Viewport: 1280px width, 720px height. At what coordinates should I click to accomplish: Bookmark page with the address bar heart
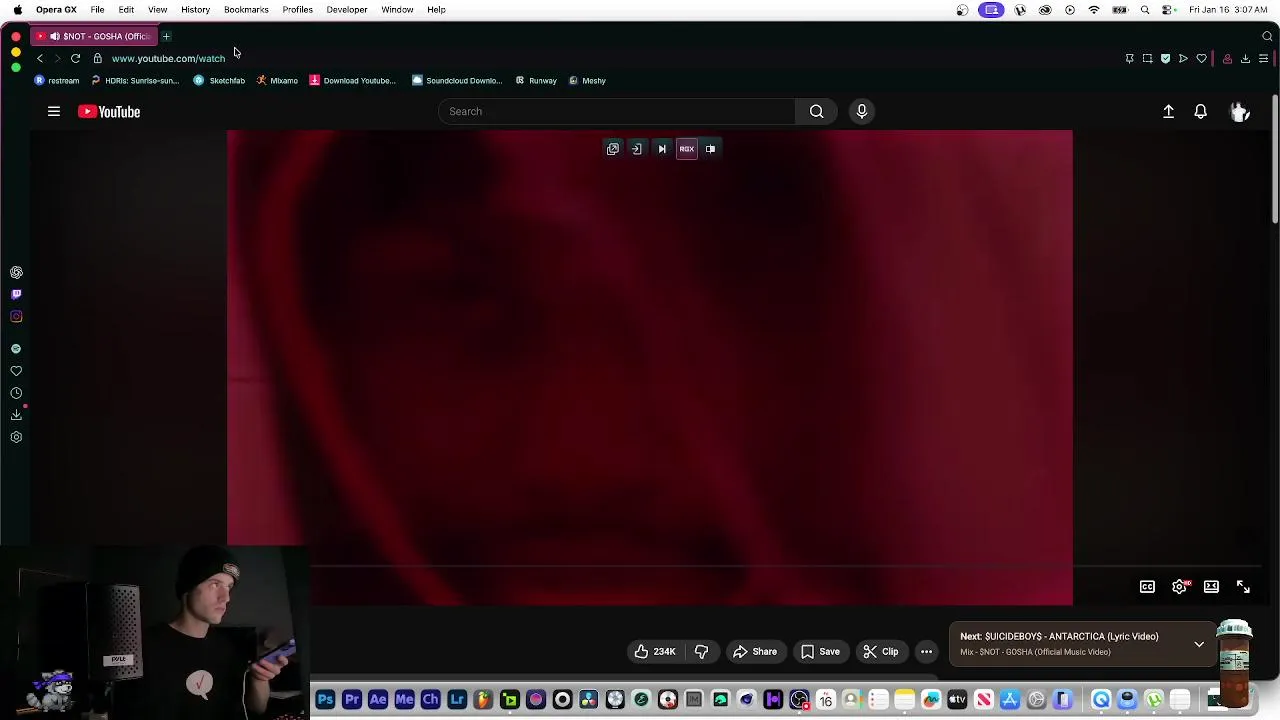1202,58
